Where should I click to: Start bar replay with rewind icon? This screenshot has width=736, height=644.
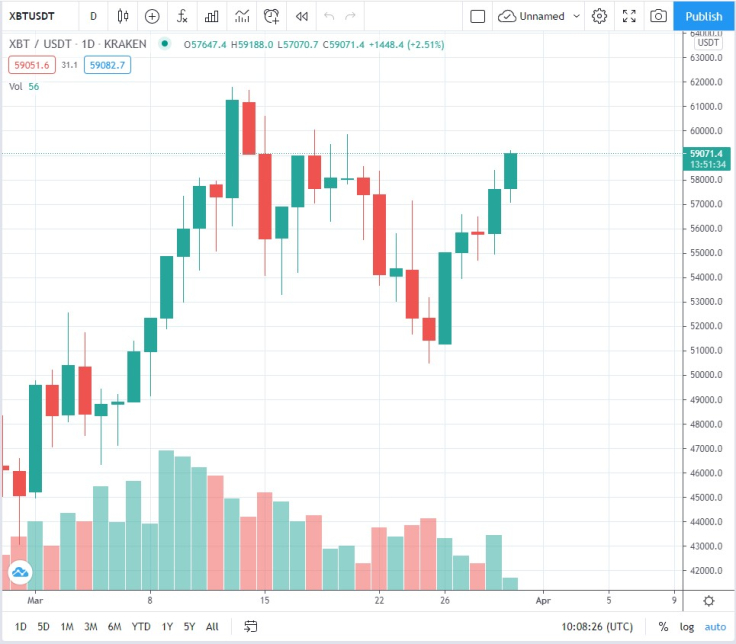(301, 16)
